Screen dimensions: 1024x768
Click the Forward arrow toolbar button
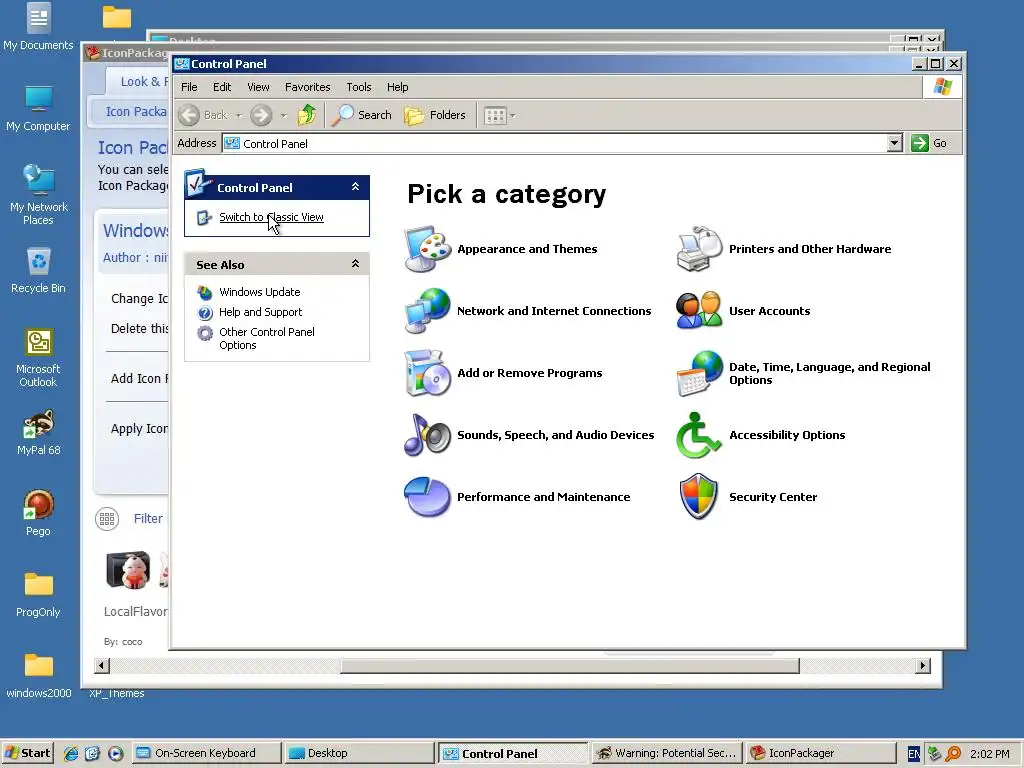pyautogui.click(x=261, y=115)
